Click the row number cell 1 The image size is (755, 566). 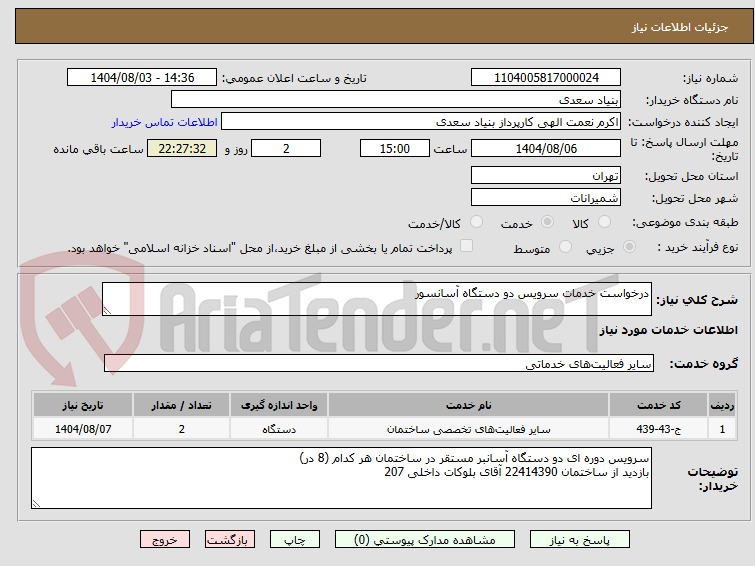pyautogui.click(x=722, y=429)
